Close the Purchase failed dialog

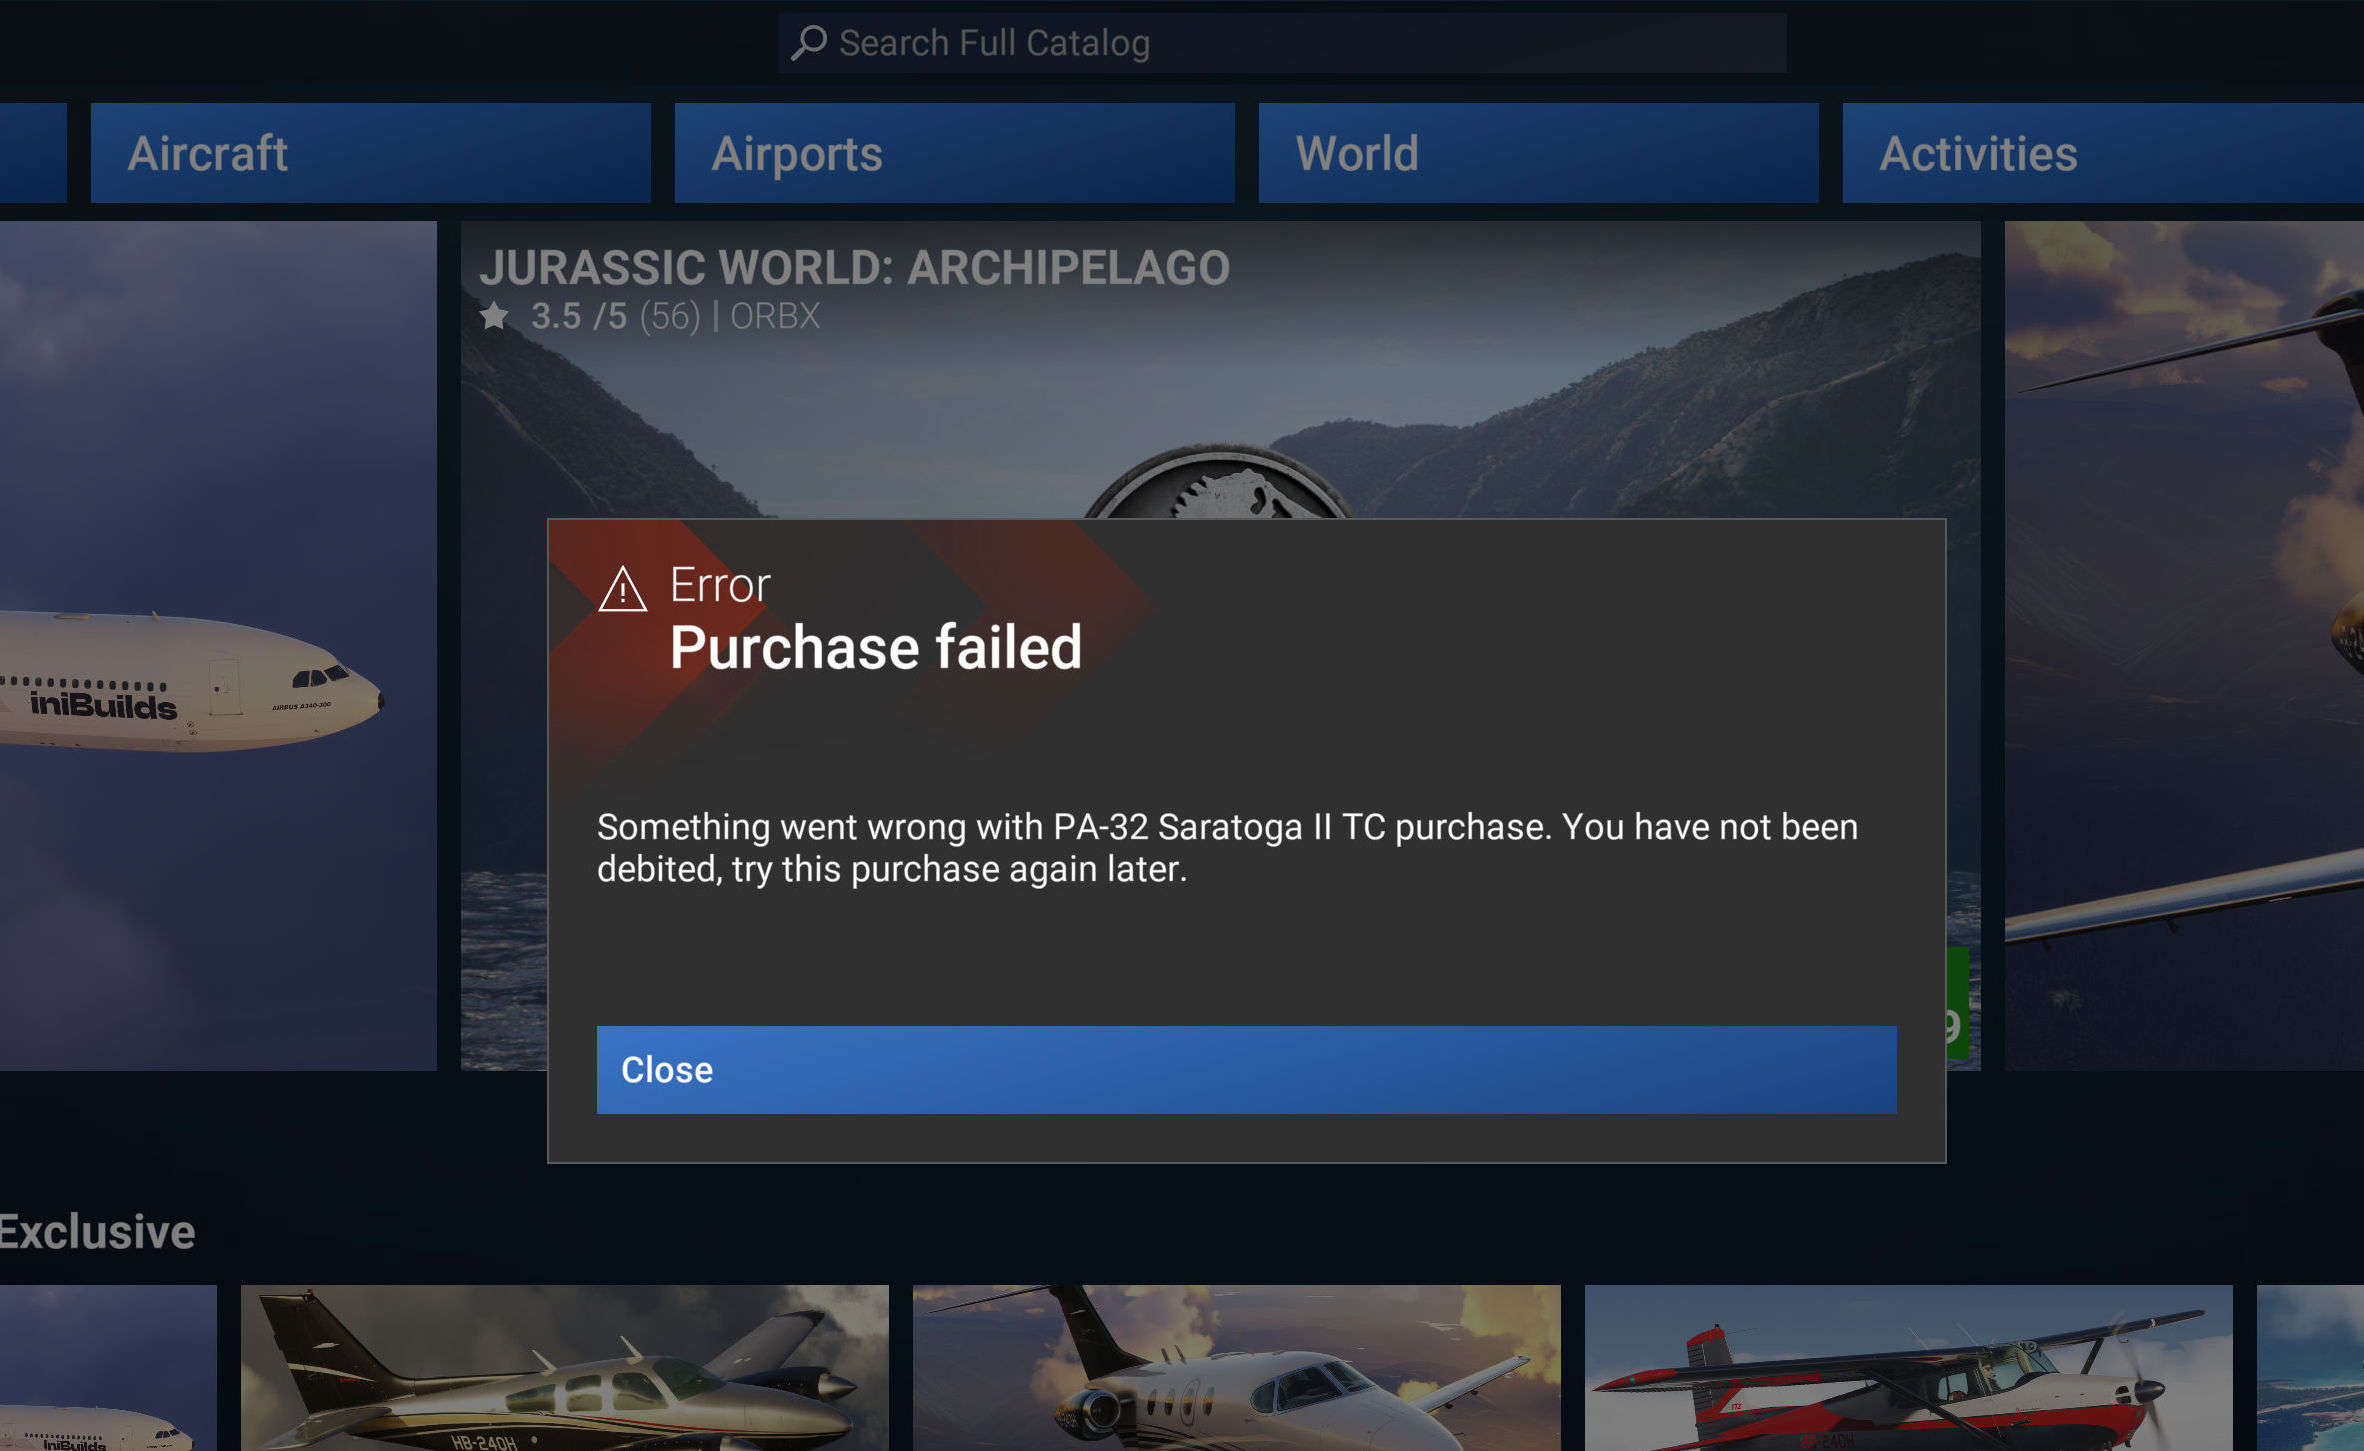tap(1246, 1069)
